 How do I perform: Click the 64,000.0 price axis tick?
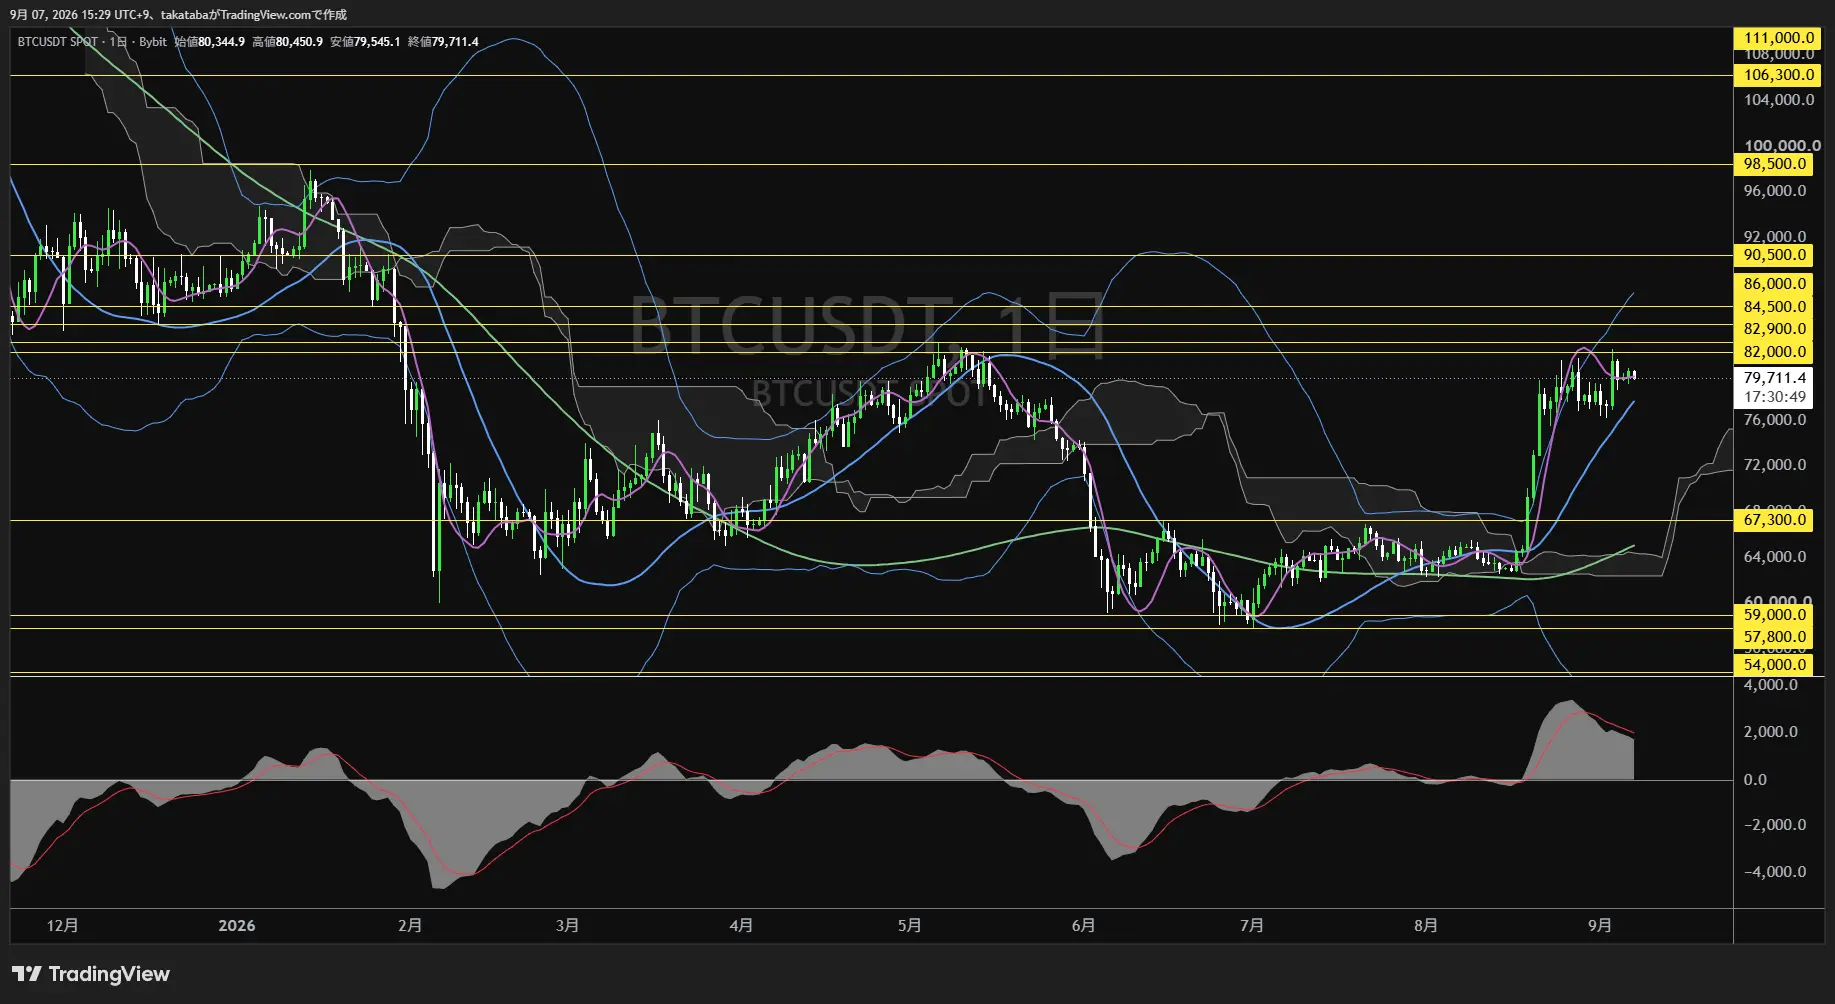[1776, 557]
